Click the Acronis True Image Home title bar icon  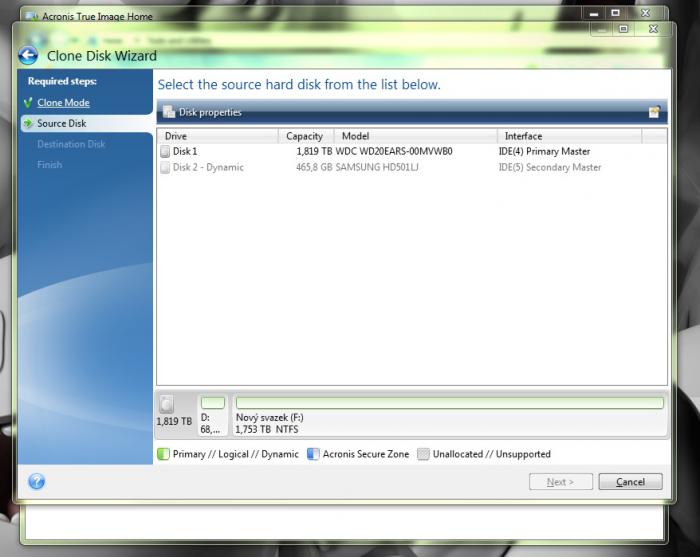click(28, 17)
